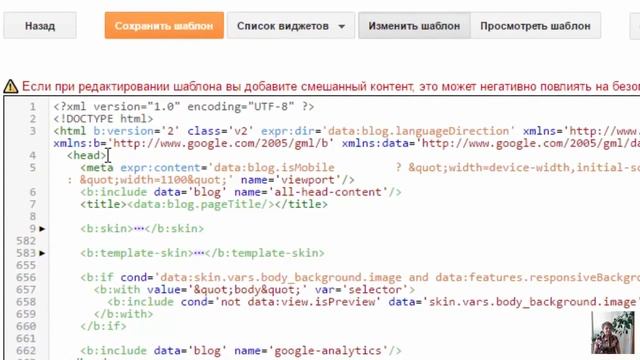Click the <head> tag on line 4
640x360 pixels.
(x=87, y=156)
